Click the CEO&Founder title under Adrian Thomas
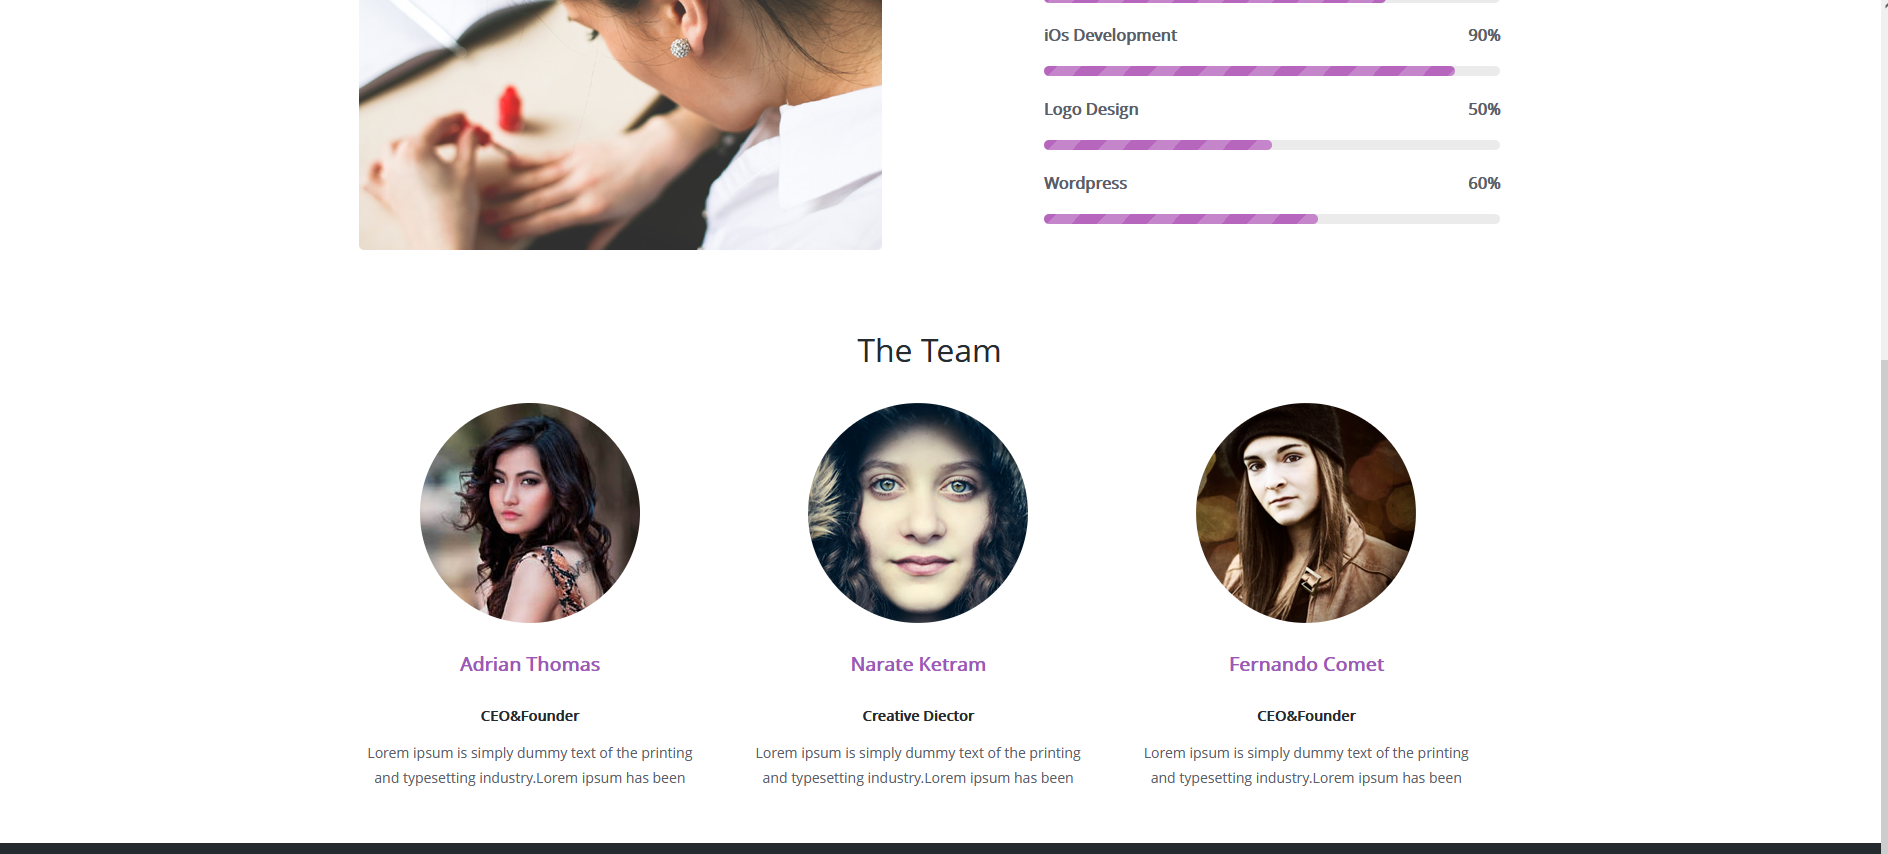This screenshot has height=854, width=1888. coord(530,716)
